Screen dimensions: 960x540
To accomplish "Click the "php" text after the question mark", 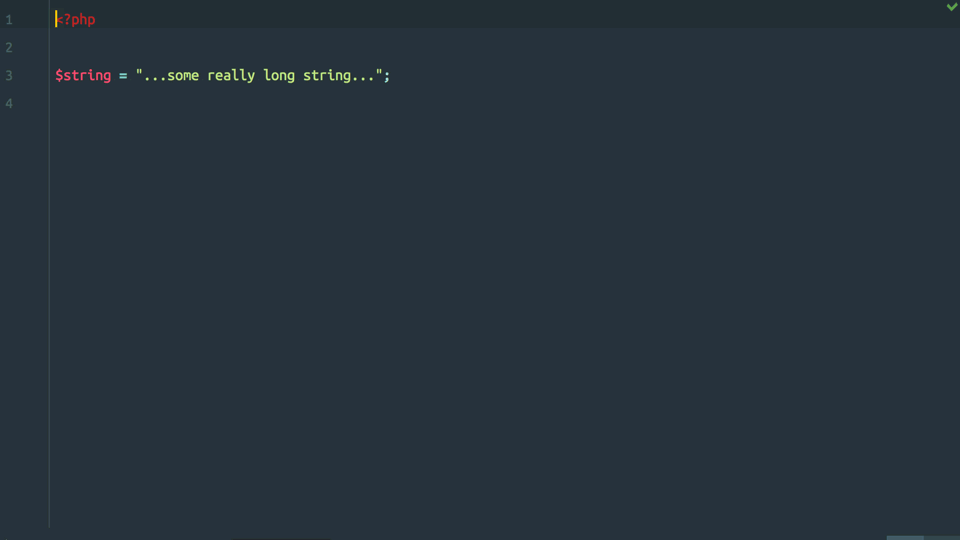I will pyautogui.click(x=83, y=20).
